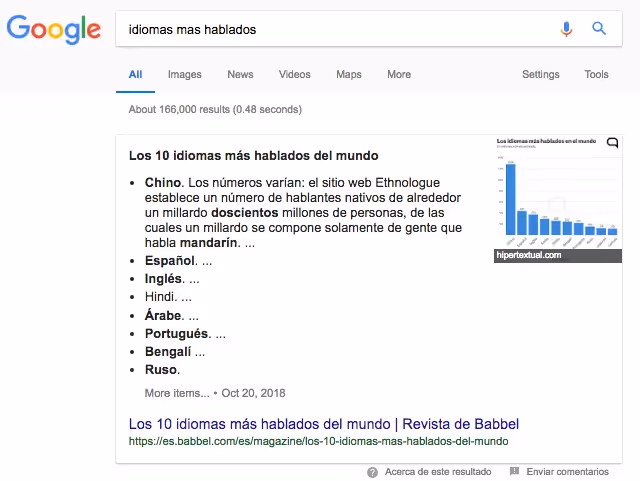Go to the Maps tab
The width and height of the screenshot is (640, 481).
point(349,74)
